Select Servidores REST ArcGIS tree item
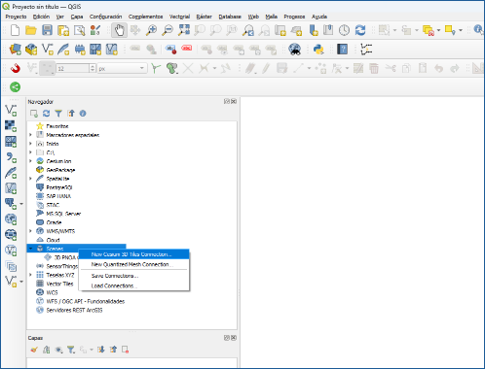Screen dimensions: 485x369 point(74,310)
